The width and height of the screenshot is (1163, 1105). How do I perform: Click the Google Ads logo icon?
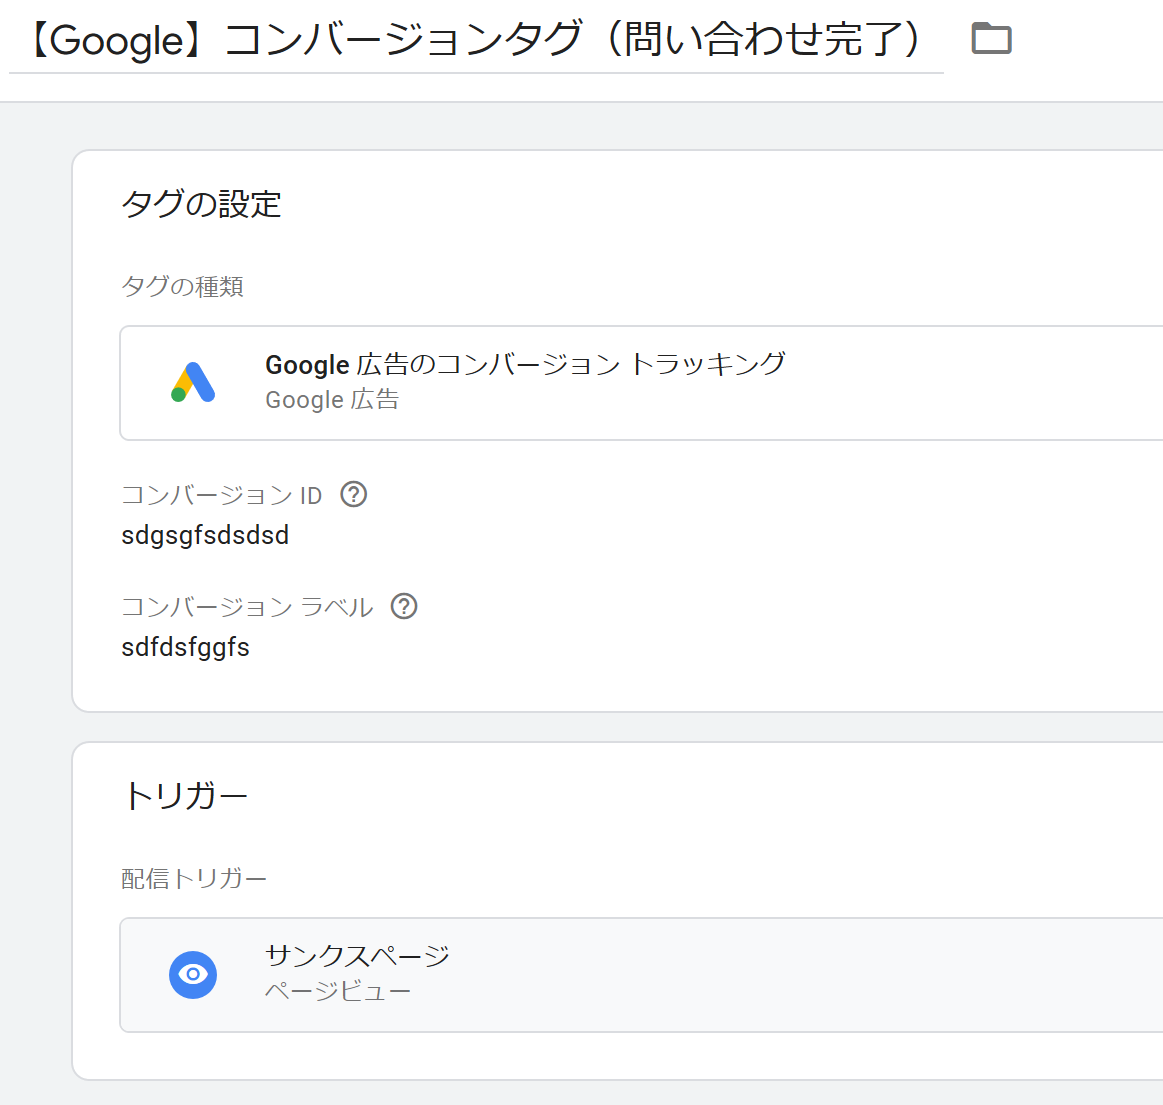pyautogui.click(x=193, y=383)
